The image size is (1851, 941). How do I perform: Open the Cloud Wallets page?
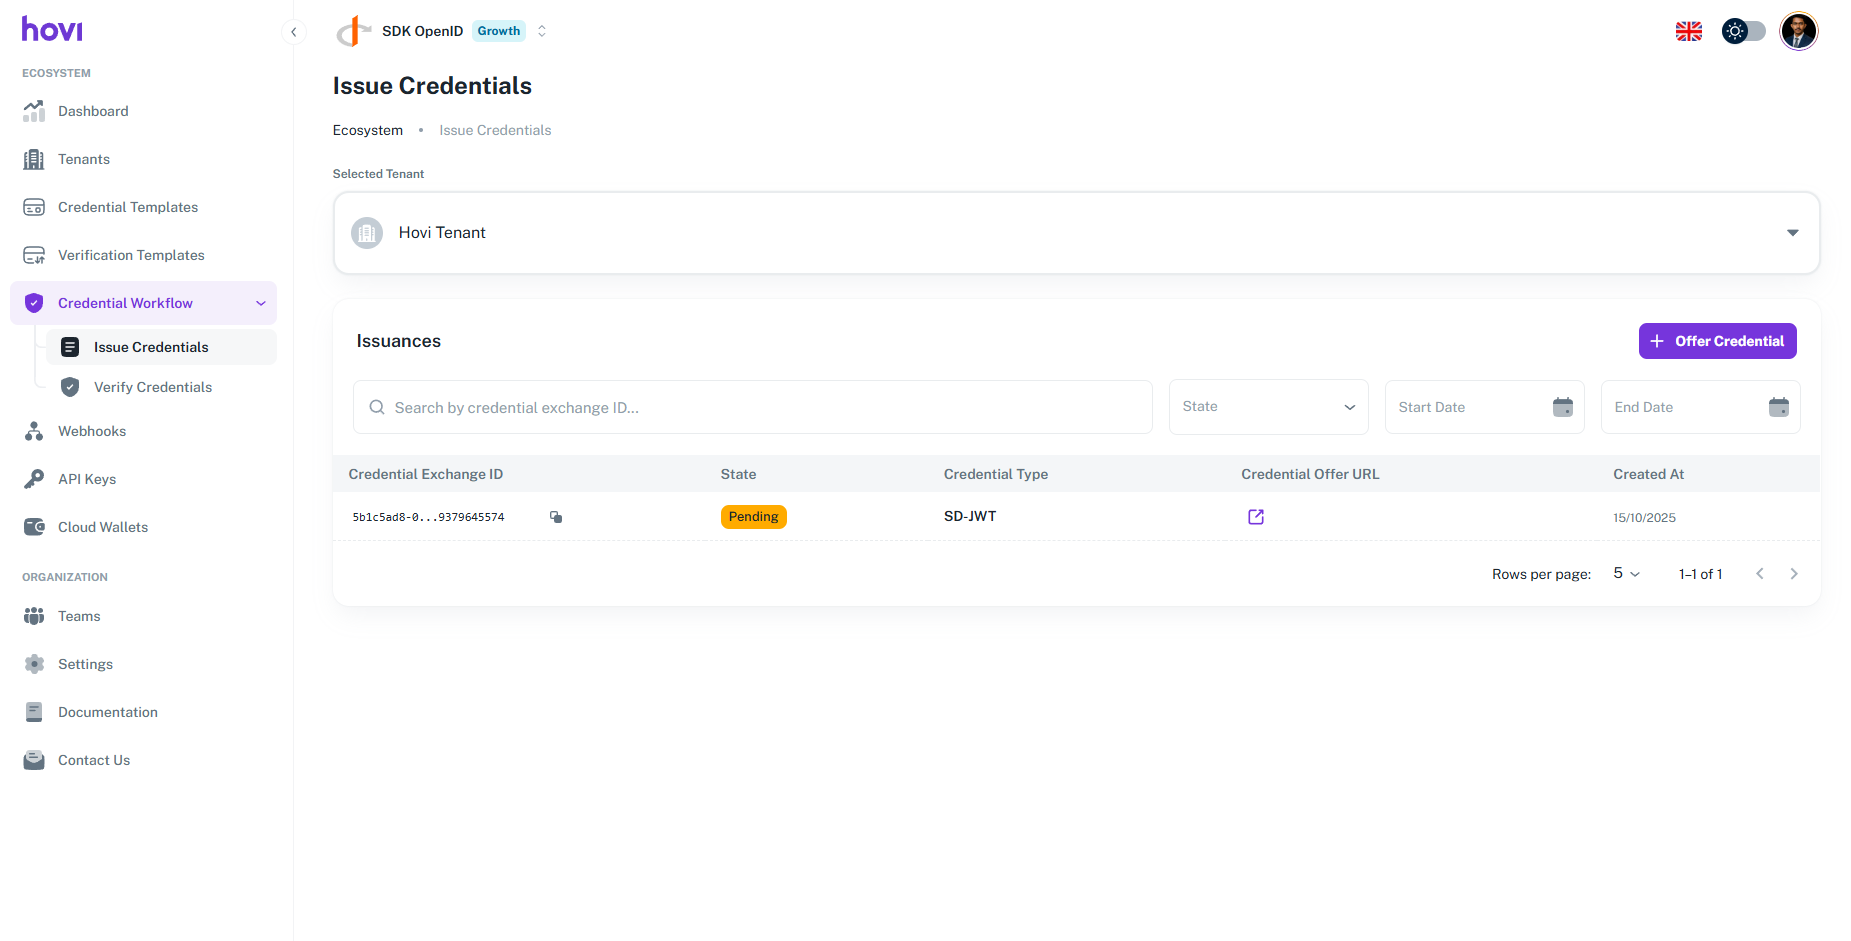[x=103, y=527]
